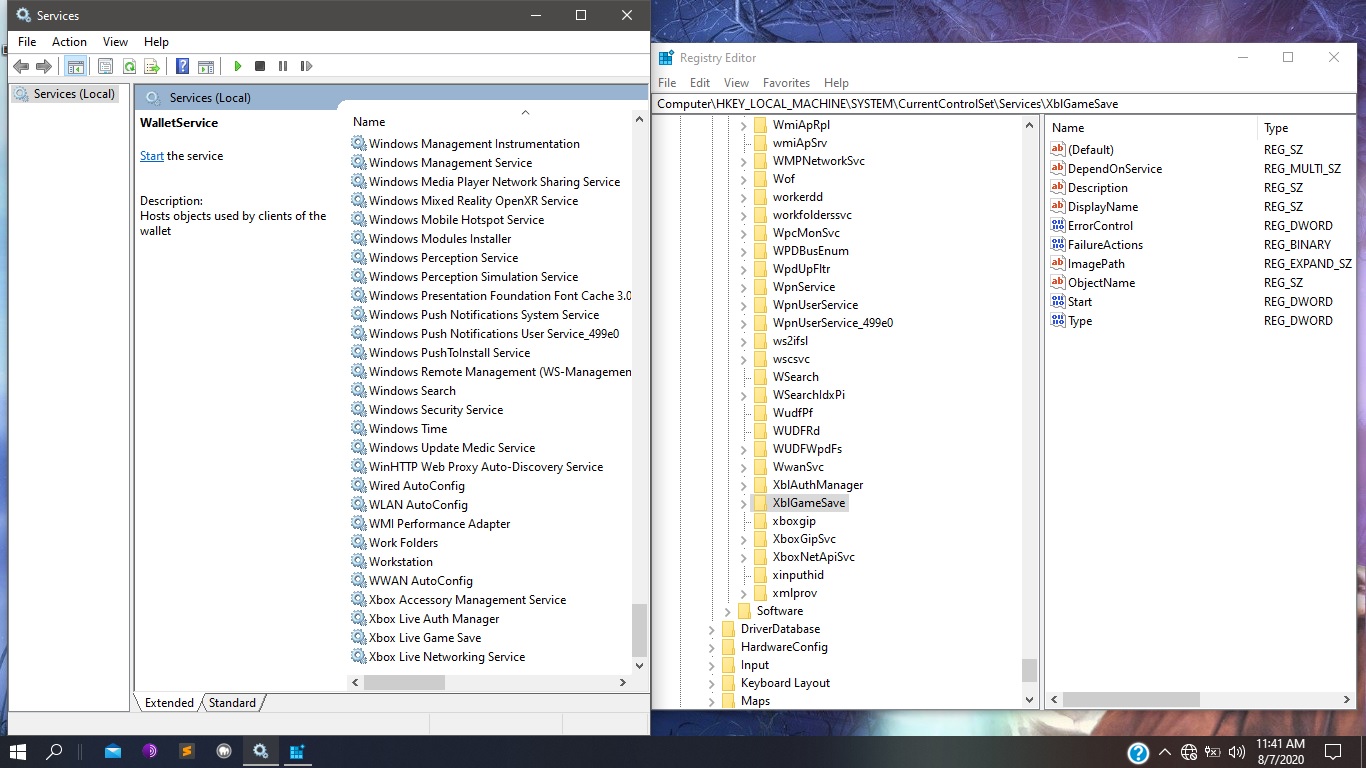Toggle Show/Hide Console Tree button in Services
The height and width of the screenshot is (768, 1366).
click(x=75, y=66)
